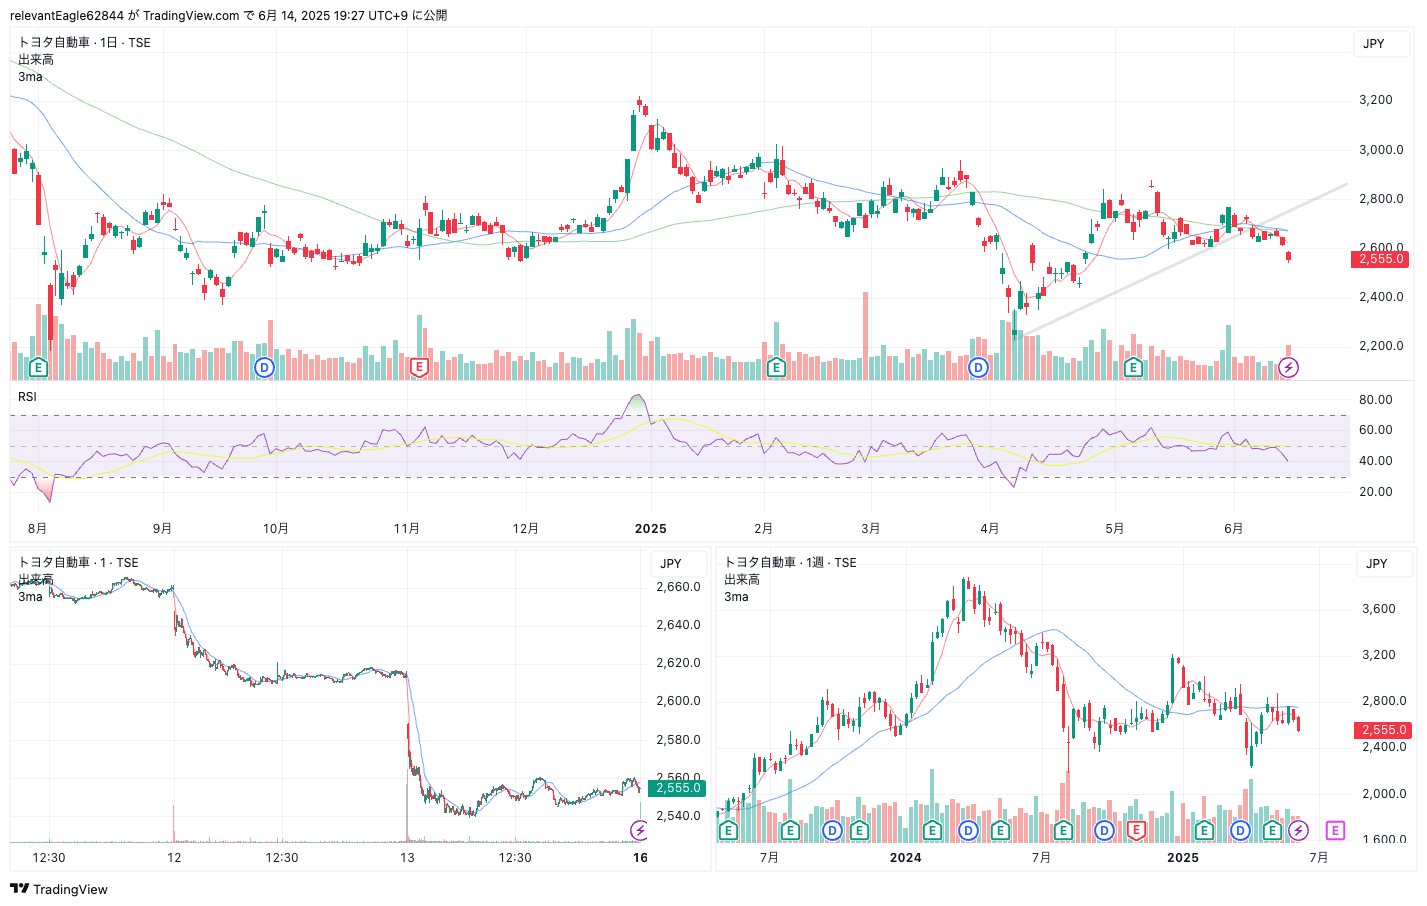The image size is (1427, 906).
Task: Click the bold 16 date label on the 1-minute chart time axis
Action: (x=640, y=857)
